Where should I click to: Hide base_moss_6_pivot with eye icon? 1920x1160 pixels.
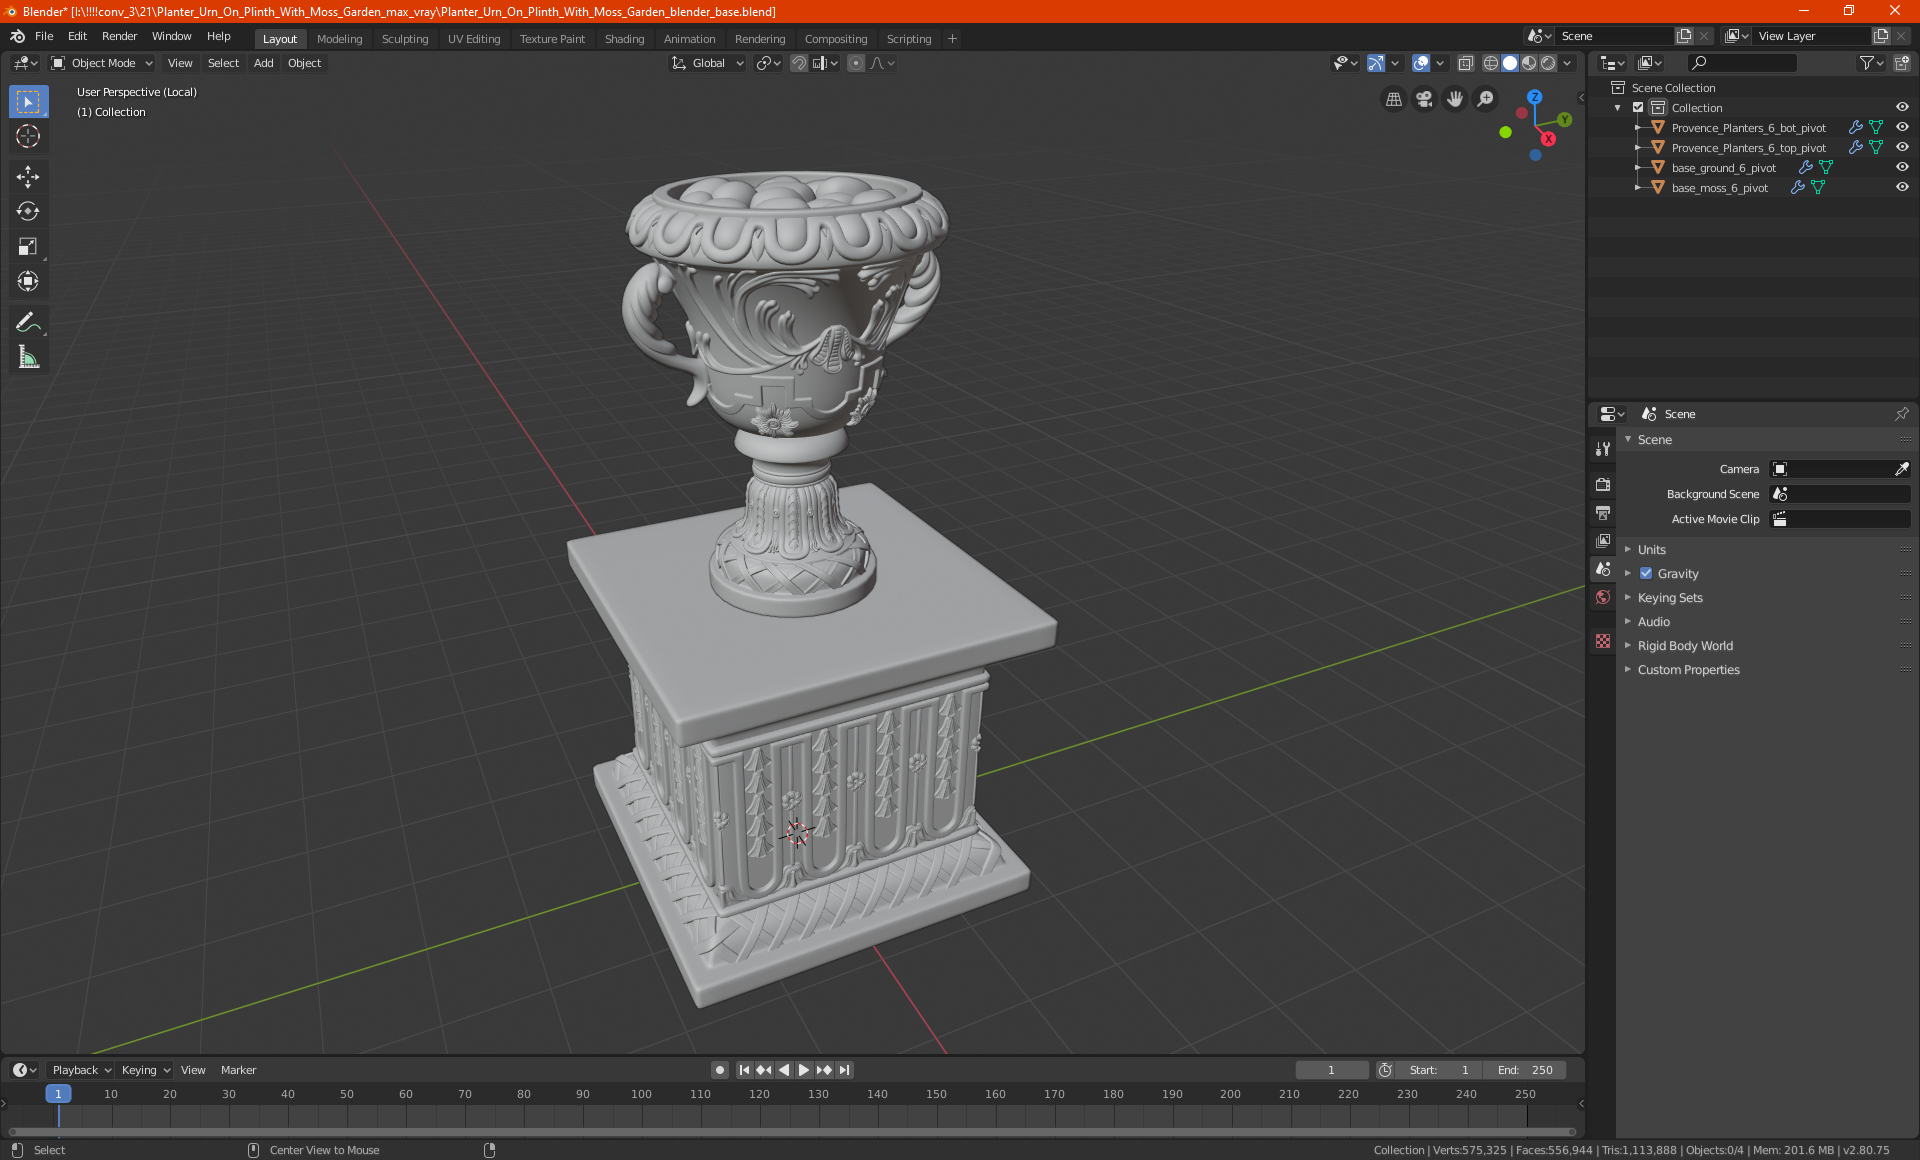point(1902,188)
